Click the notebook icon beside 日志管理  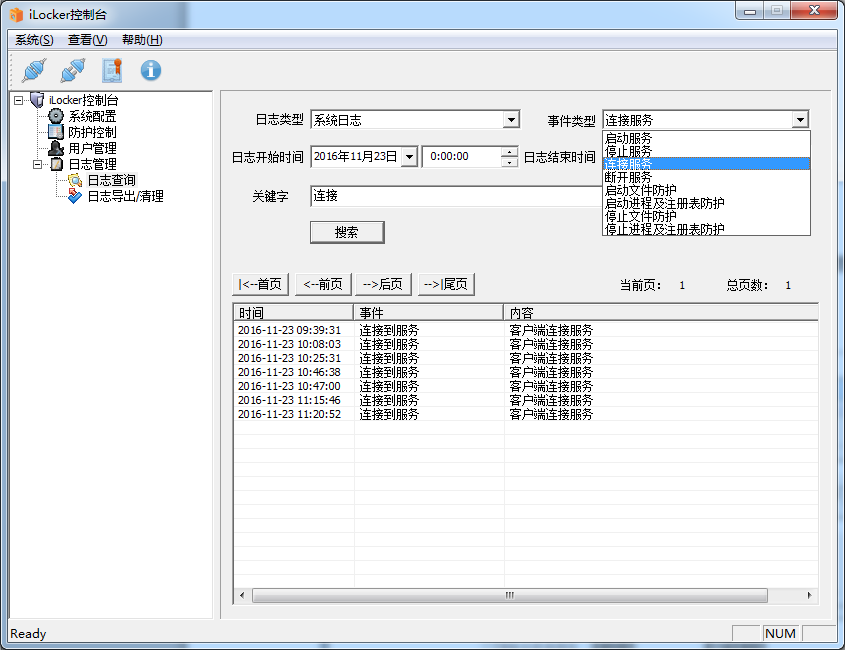[57, 164]
